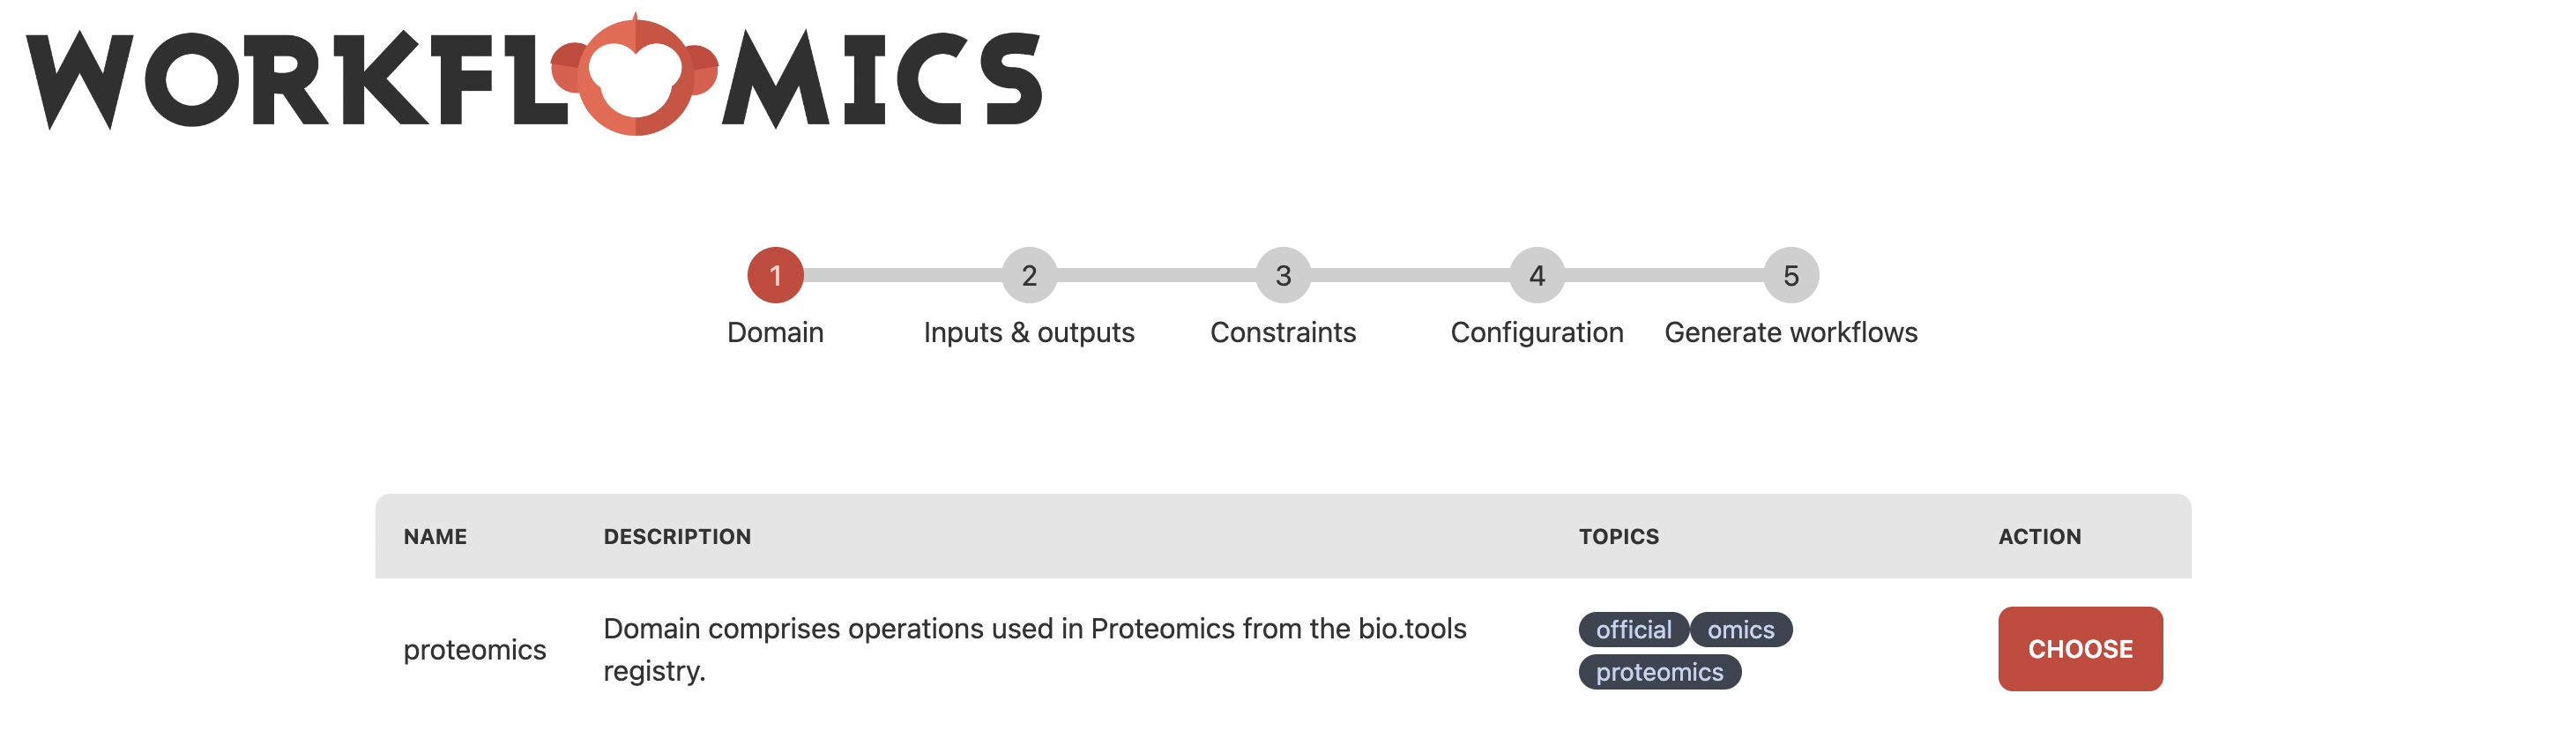Click the WORKFLOMICS logo text
The height and width of the screenshot is (753, 2576).
(534, 76)
